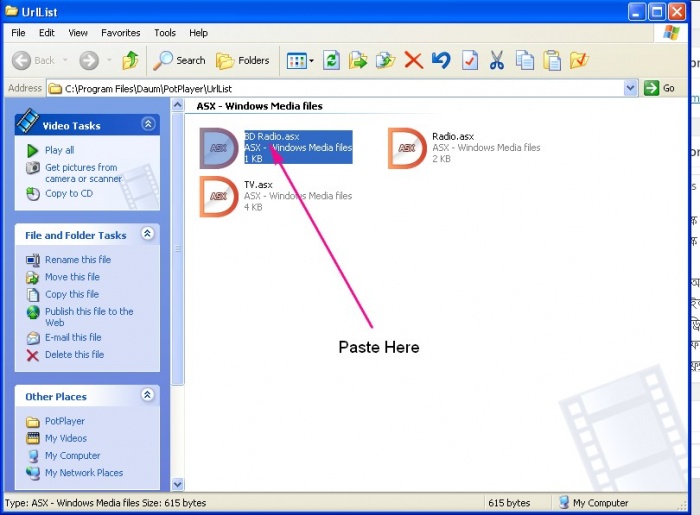Click the green Go button
Screen dimensions: 700x515
pyautogui.click(x=659, y=88)
